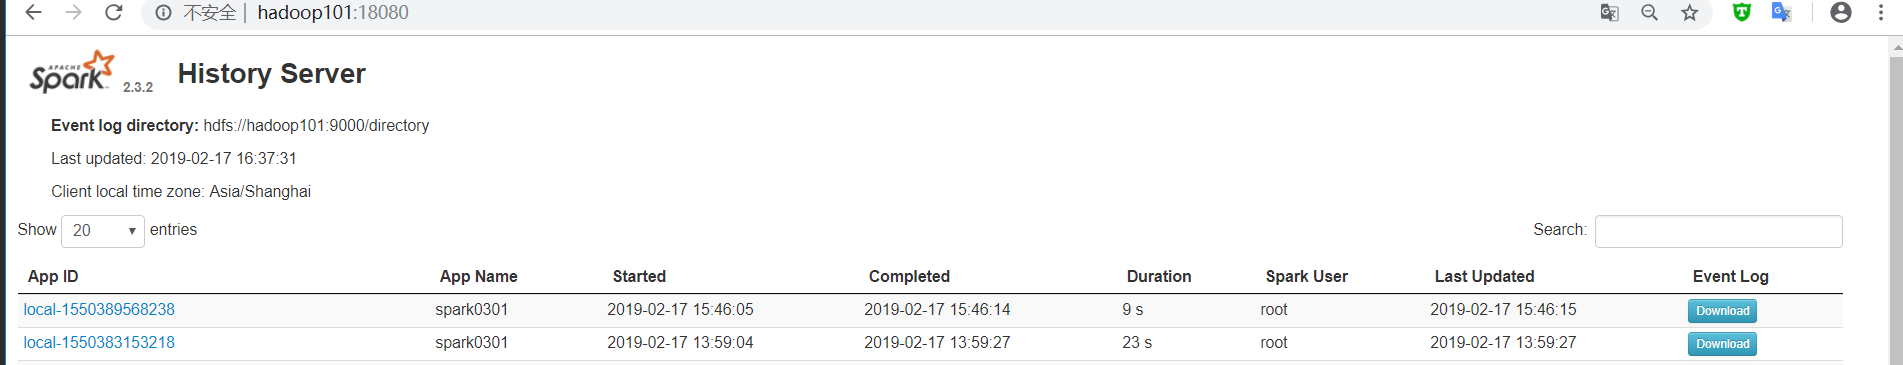Screen dimensions: 1903x365
Task: Click the browser forward arrow
Action: coord(73,13)
